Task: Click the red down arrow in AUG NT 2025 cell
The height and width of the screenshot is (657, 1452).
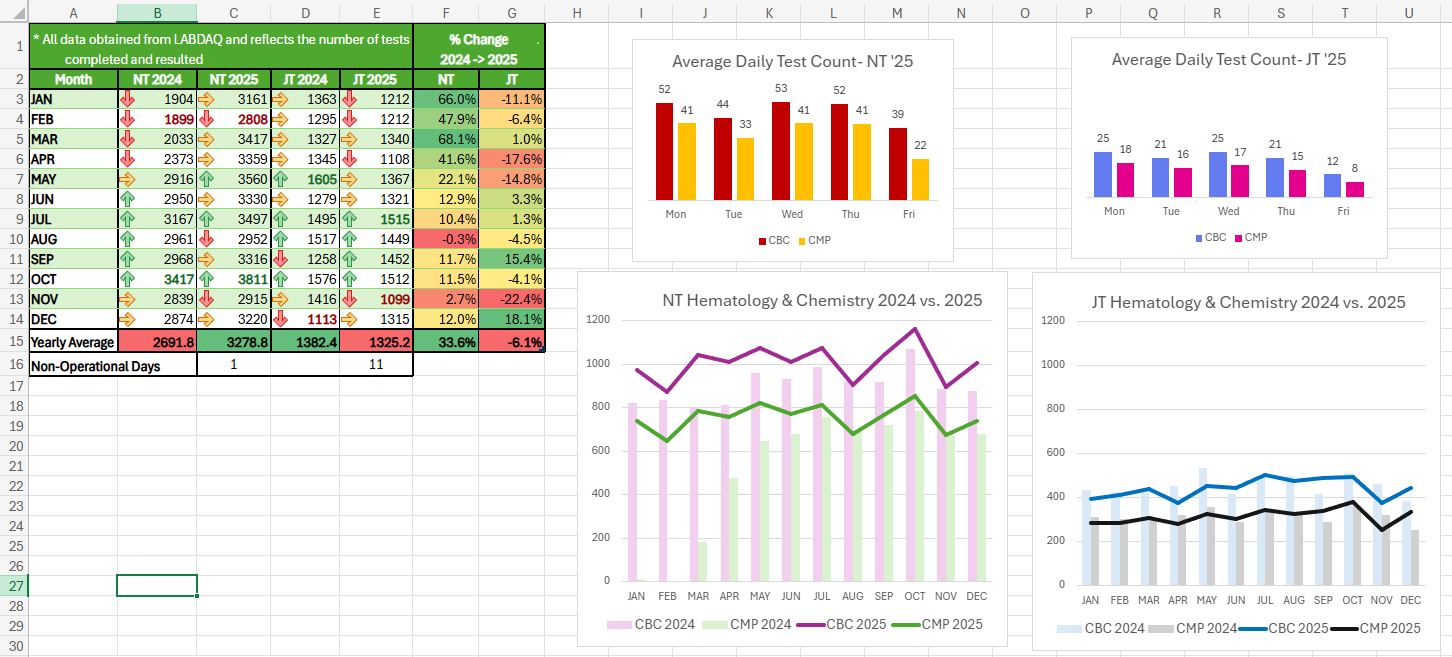Action: (x=205, y=240)
